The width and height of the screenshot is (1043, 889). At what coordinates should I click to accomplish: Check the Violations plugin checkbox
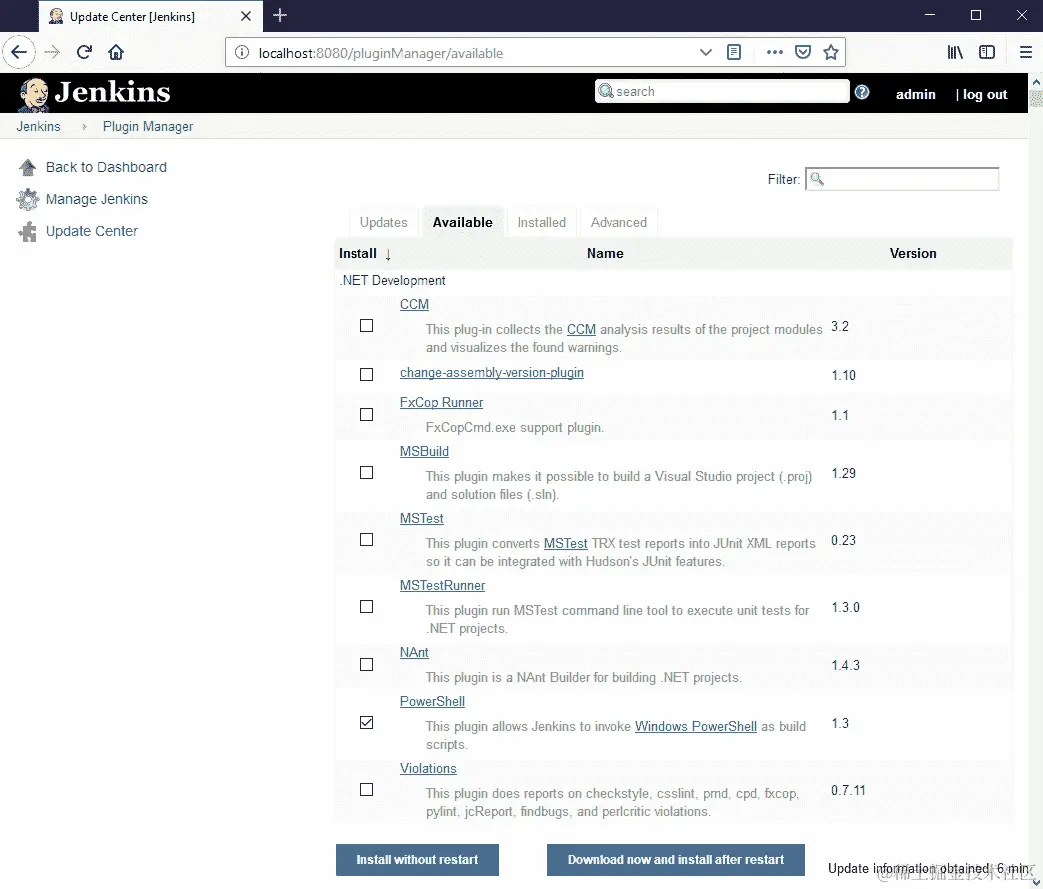point(367,790)
